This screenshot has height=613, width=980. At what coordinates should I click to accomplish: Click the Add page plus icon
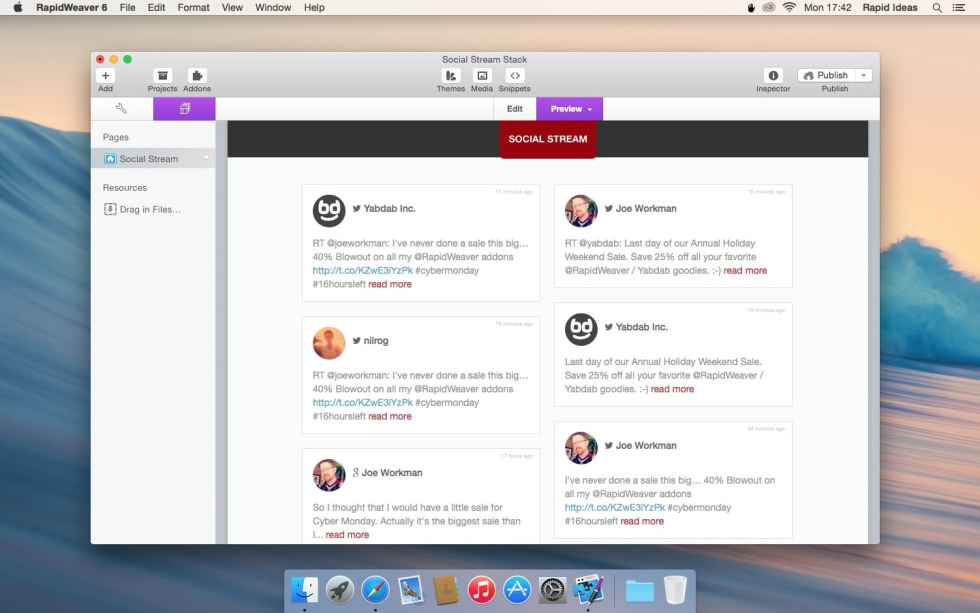[105, 76]
